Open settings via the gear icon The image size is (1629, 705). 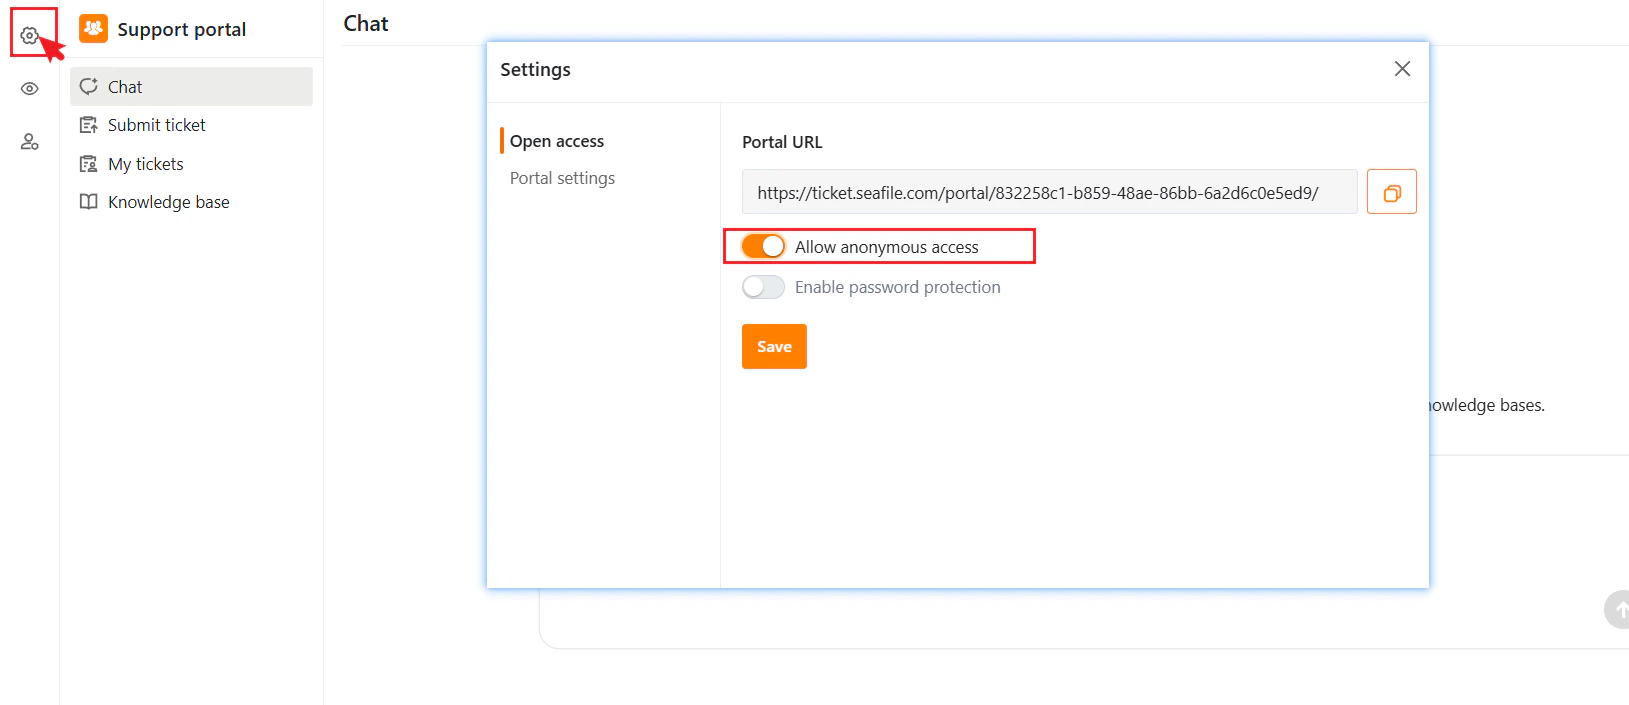point(29,36)
